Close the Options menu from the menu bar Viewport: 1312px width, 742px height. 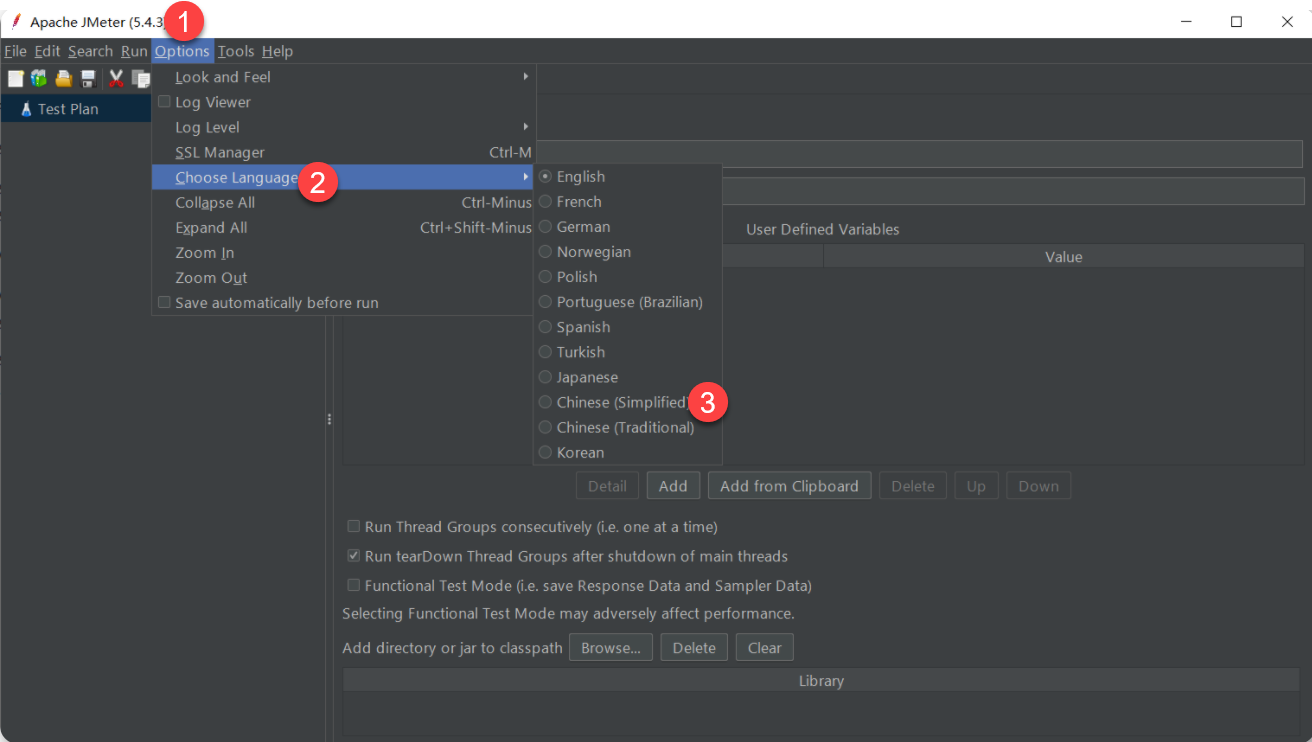[x=182, y=51]
